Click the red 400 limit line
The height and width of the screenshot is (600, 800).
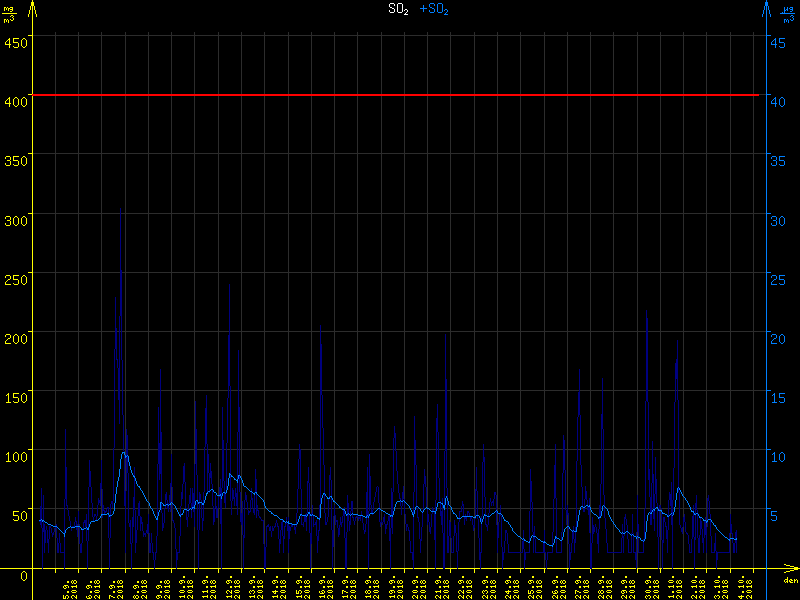[x=400, y=95]
